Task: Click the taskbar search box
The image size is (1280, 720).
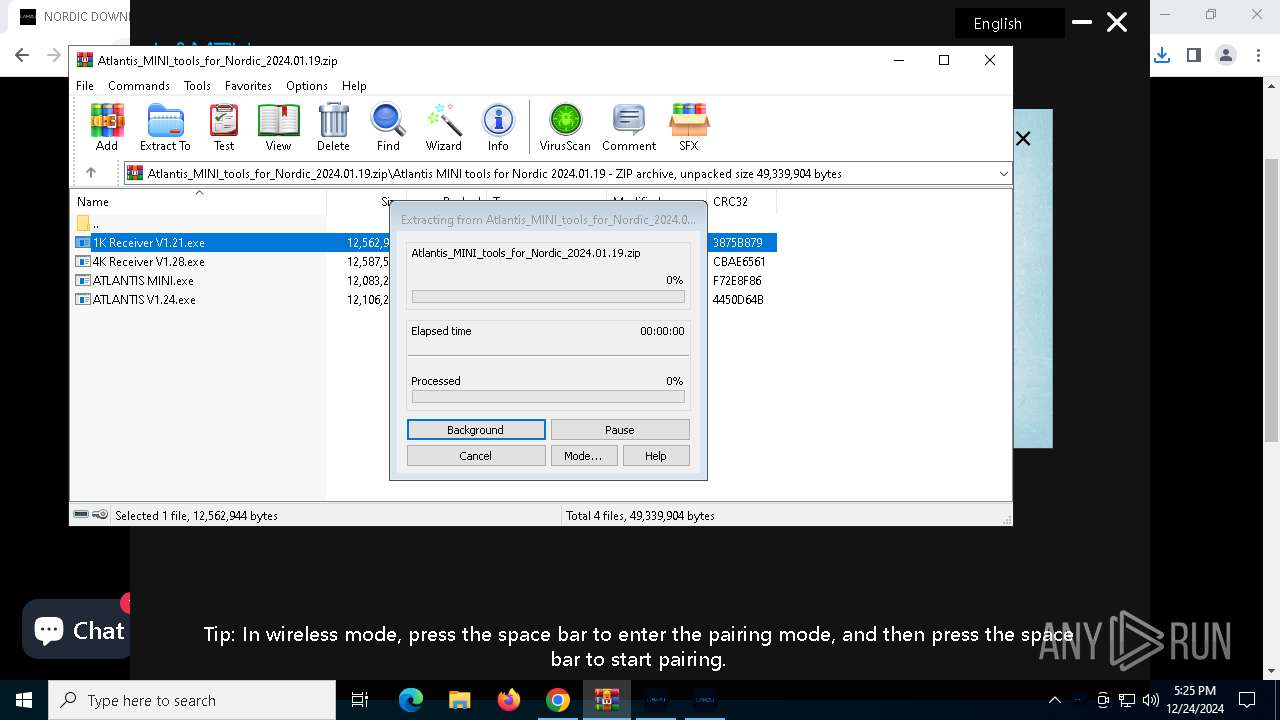Action: pos(192,700)
